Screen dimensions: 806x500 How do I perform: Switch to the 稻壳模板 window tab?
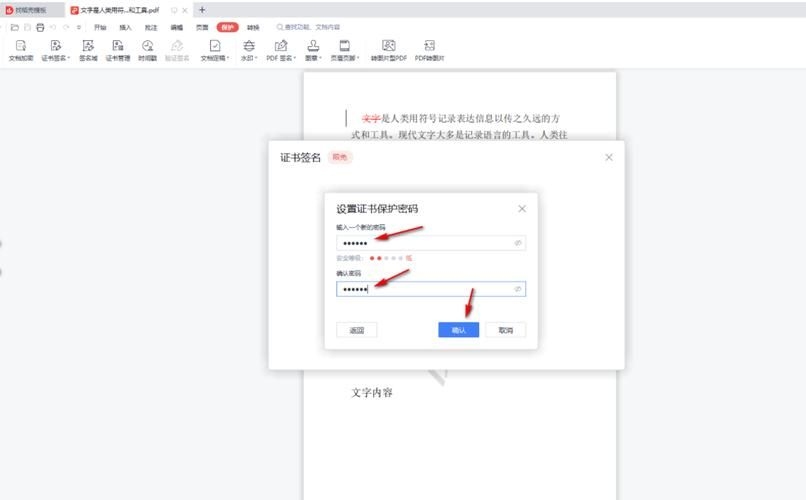[x=31, y=10]
